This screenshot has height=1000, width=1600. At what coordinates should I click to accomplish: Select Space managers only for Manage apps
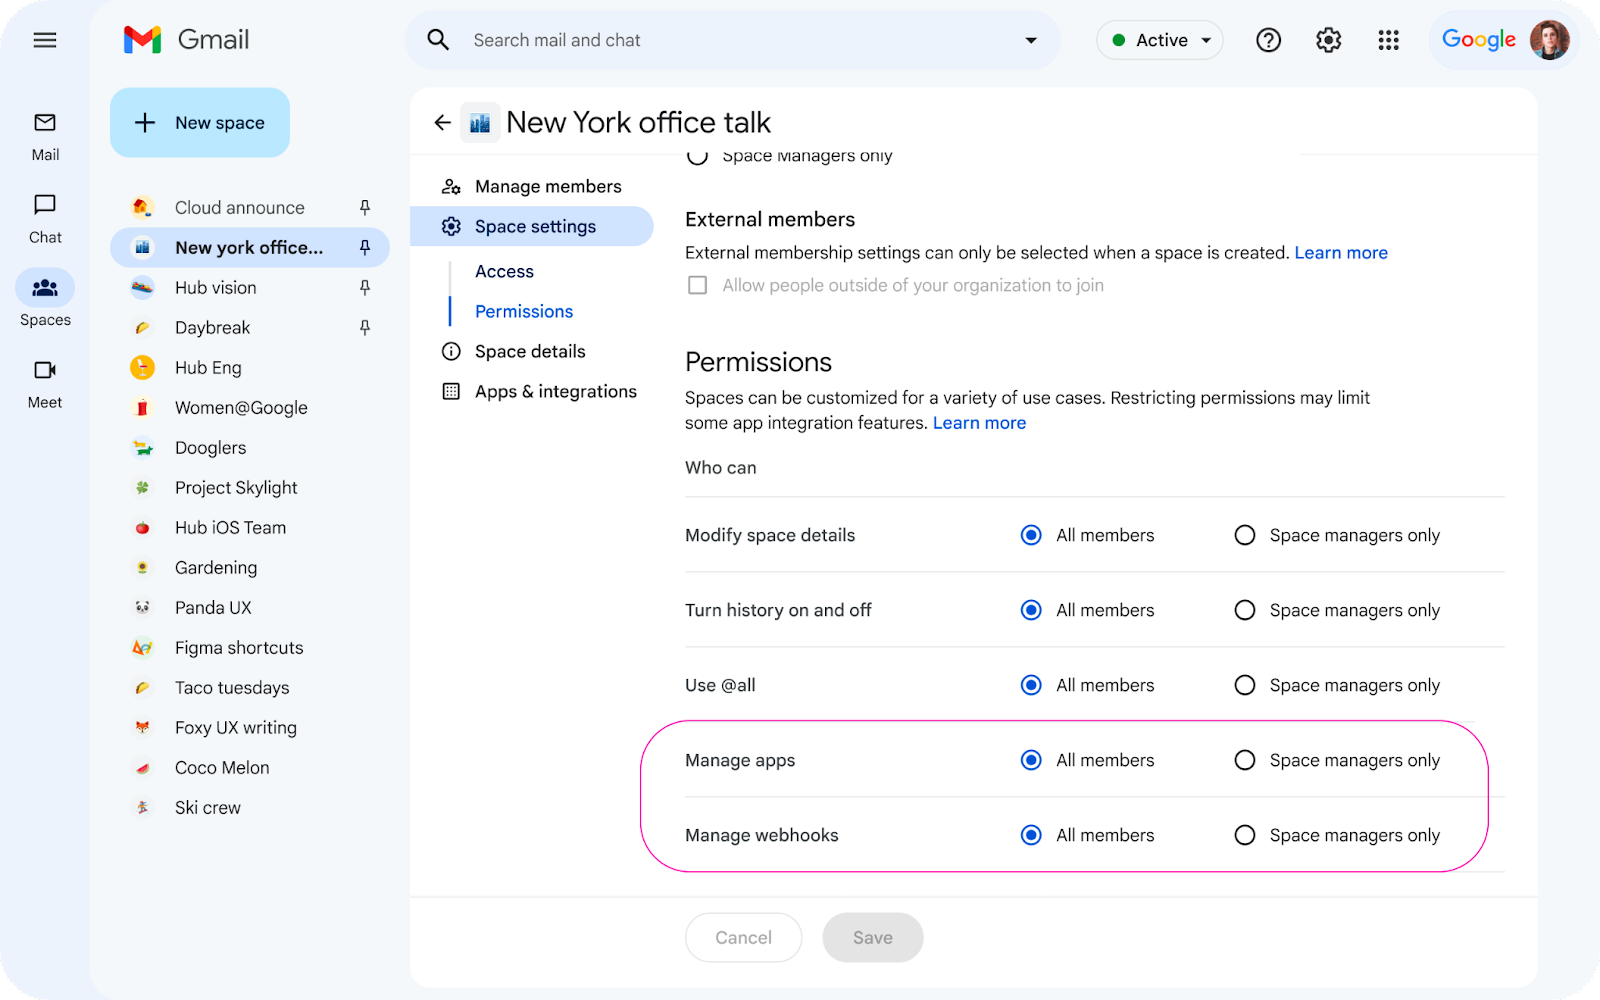1245,760
